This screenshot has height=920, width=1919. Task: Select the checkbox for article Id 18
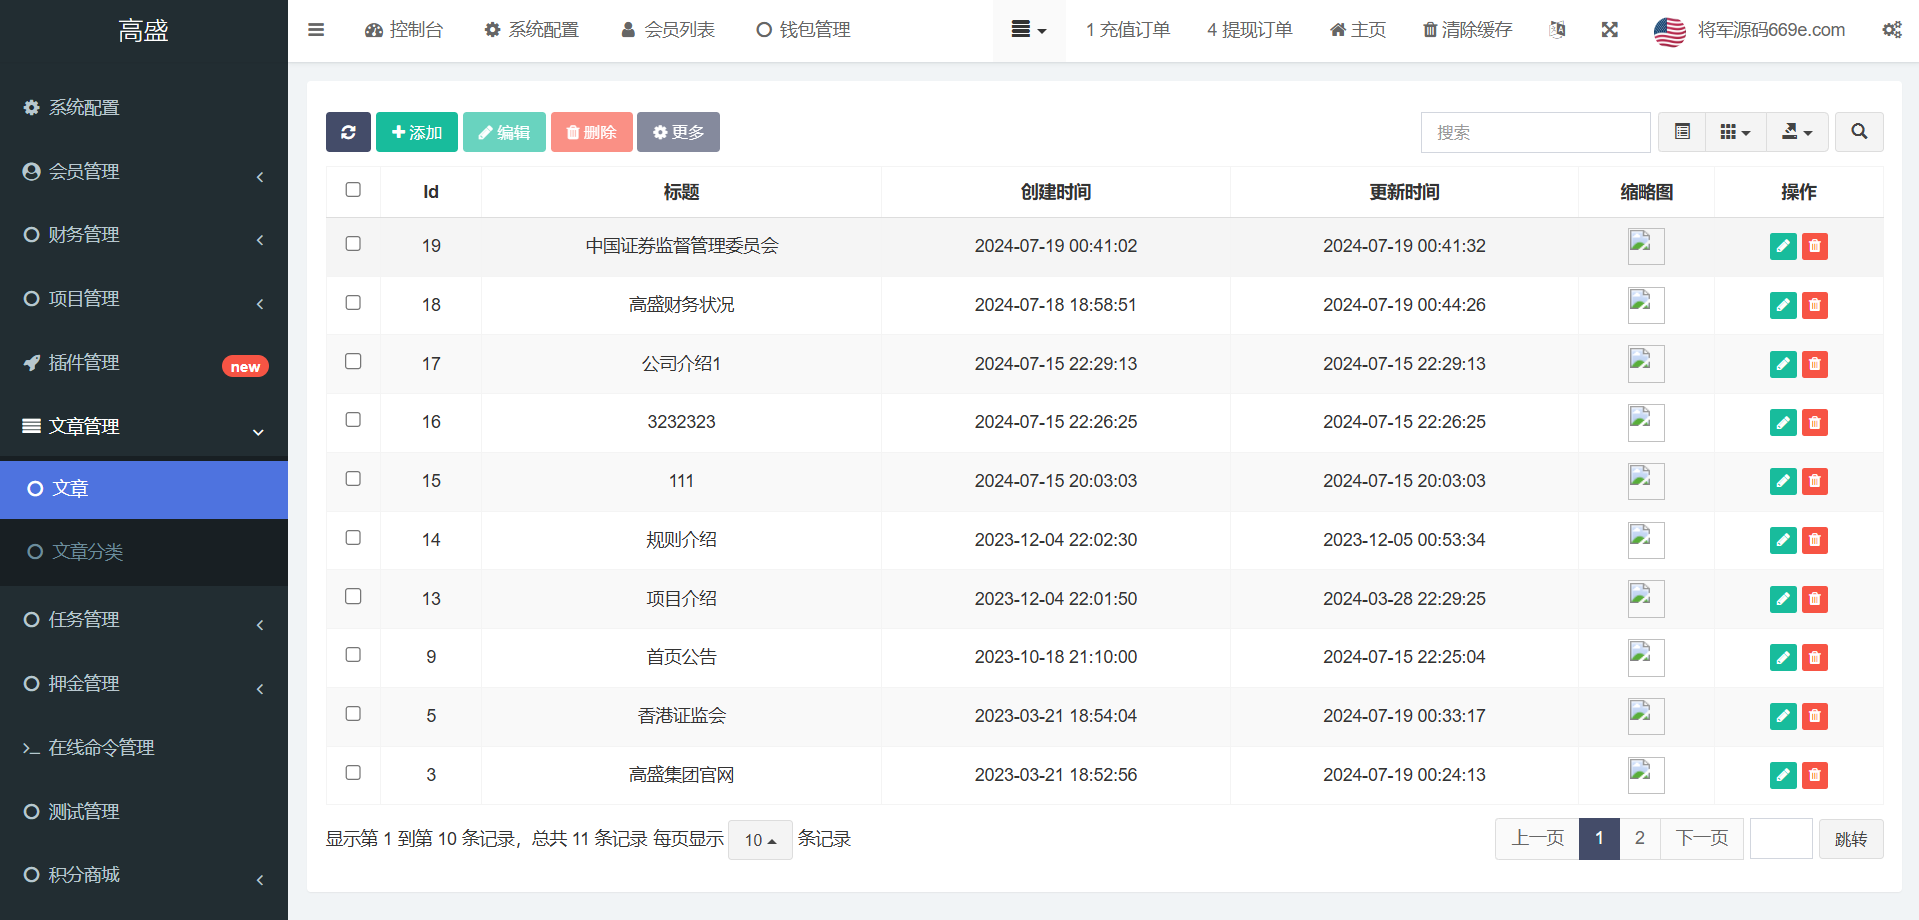(x=353, y=303)
